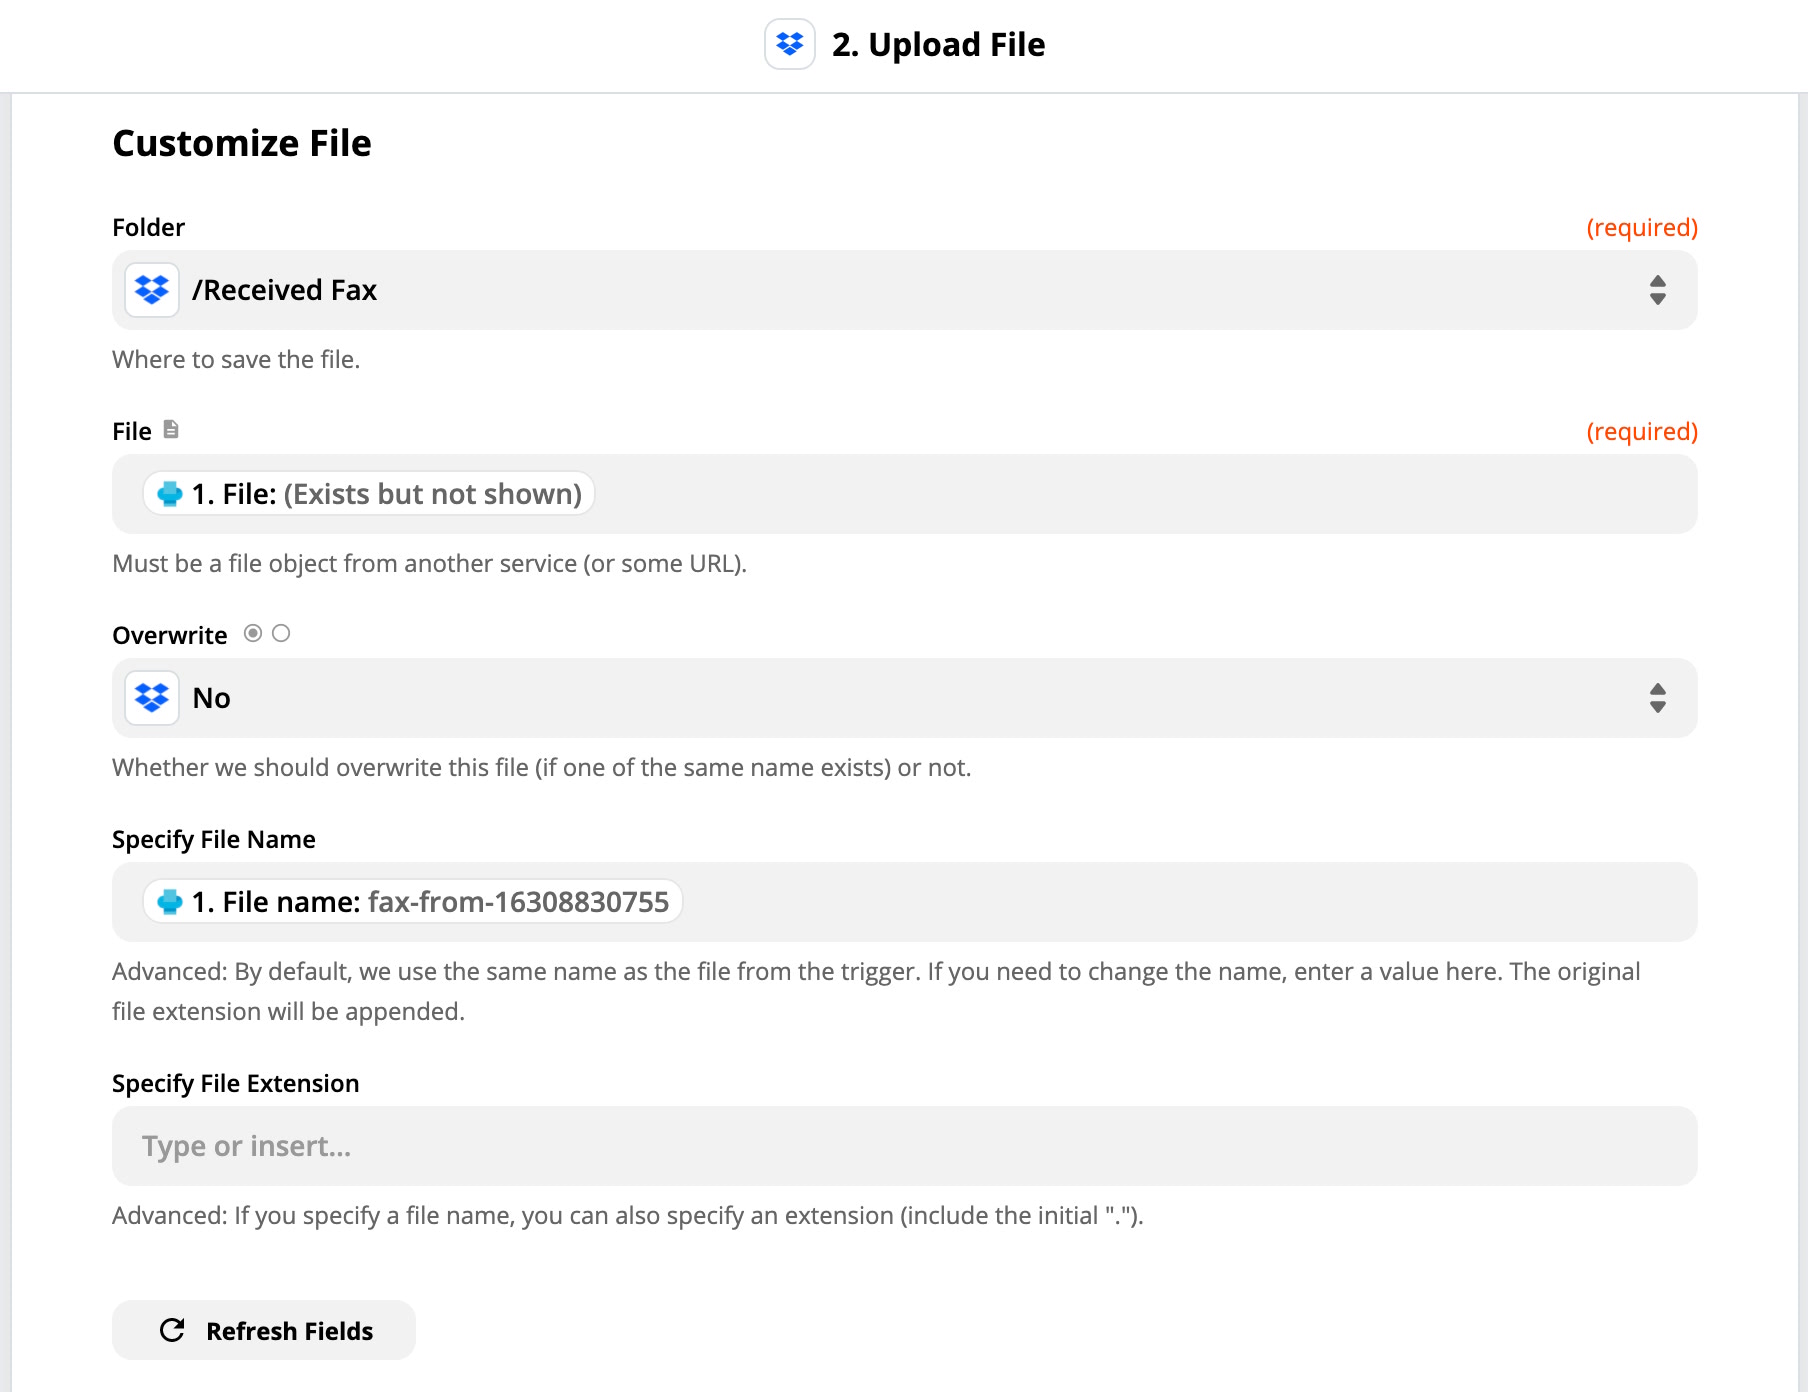
Task: Click the refresh arrow icon
Action: tap(172, 1330)
